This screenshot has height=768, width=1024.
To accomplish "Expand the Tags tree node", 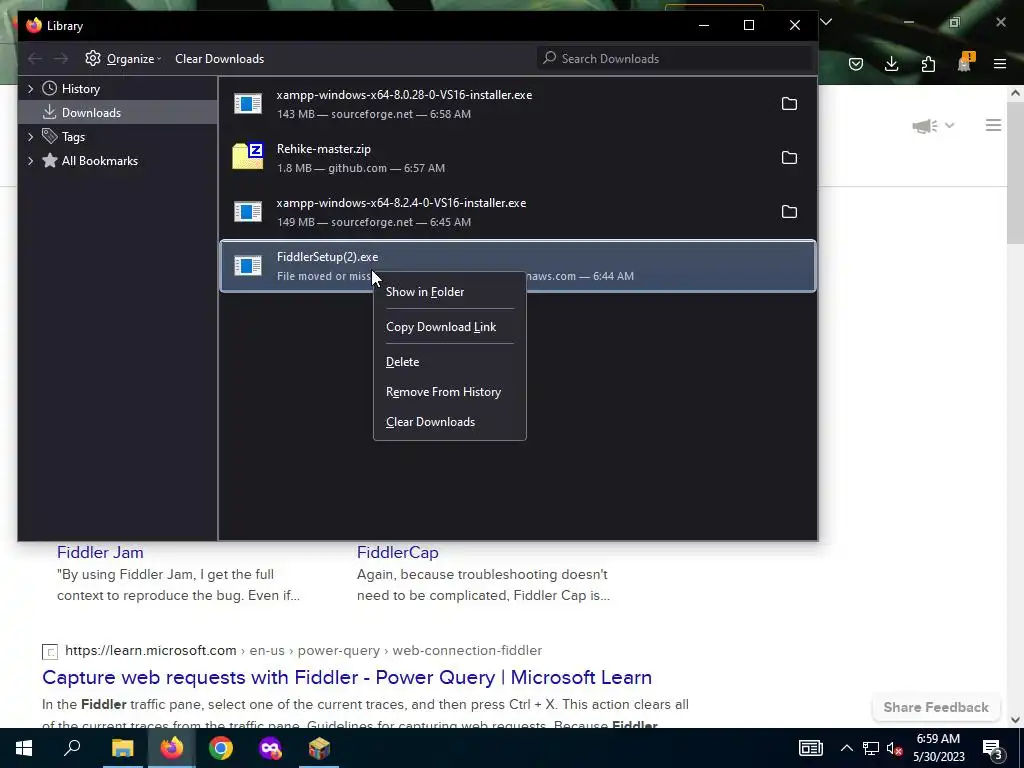I will pyautogui.click(x=30, y=137).
